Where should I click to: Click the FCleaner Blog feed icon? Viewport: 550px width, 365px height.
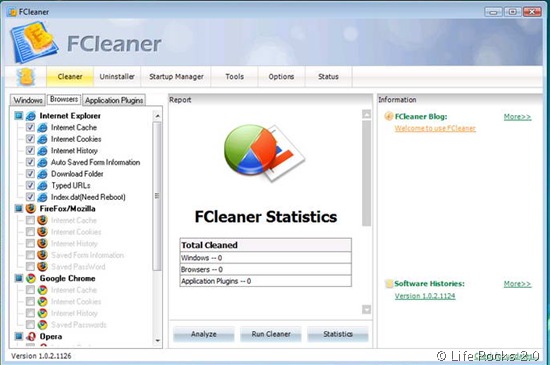[388, 116]
